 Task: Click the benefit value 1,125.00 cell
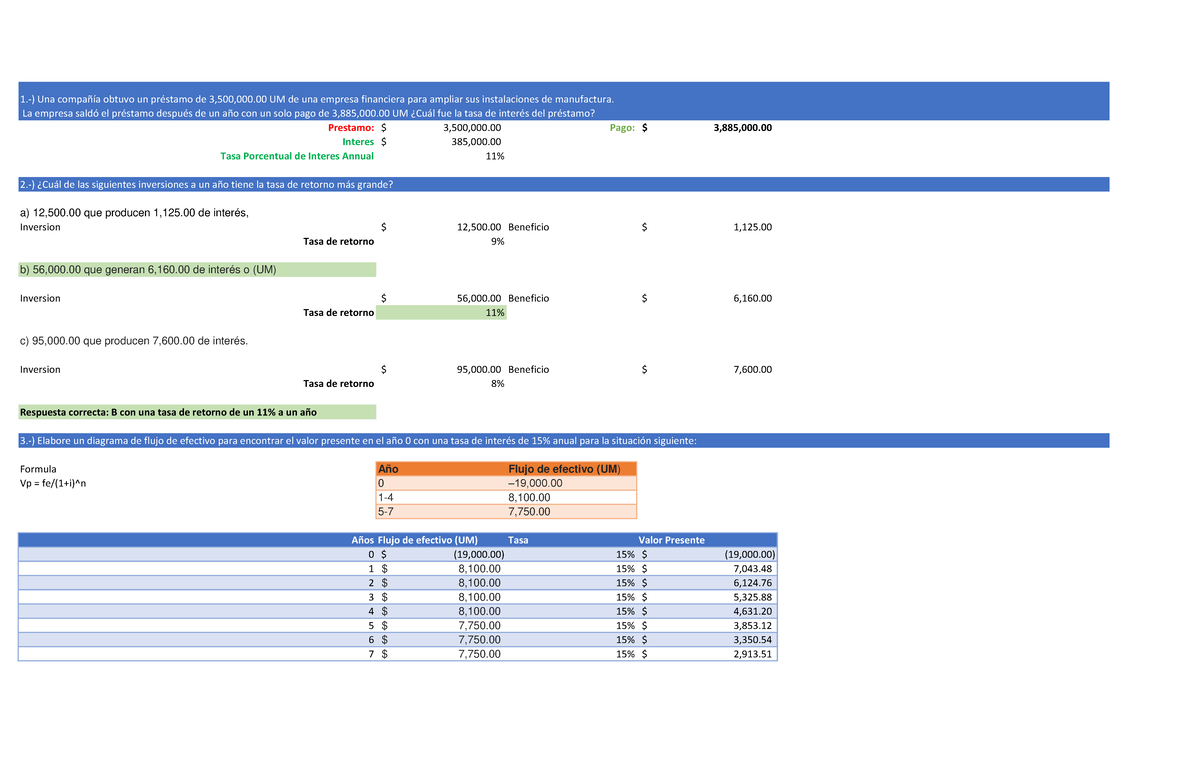[x=752, y=227]
